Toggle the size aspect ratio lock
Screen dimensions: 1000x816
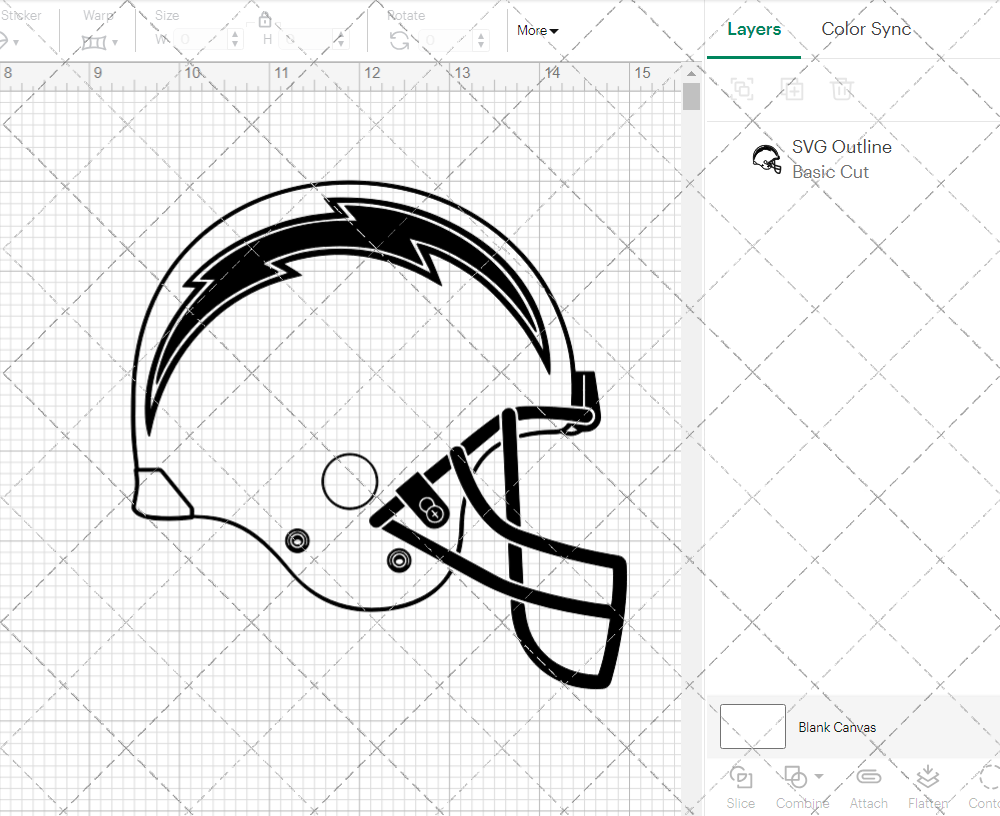click(265, 20)
